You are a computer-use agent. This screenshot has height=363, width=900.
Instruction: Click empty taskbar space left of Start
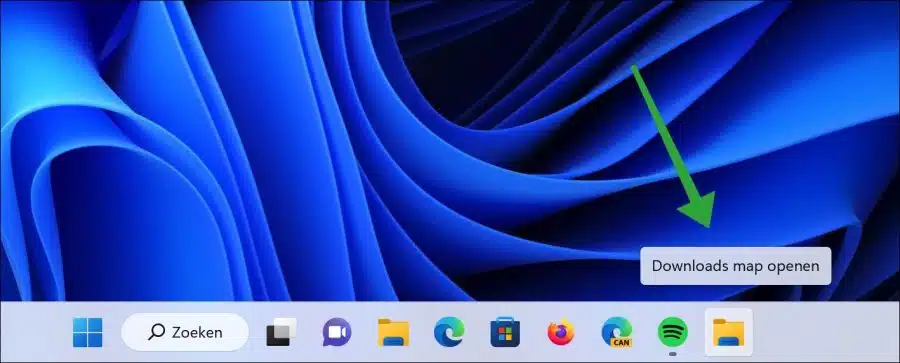pos(34,332)
